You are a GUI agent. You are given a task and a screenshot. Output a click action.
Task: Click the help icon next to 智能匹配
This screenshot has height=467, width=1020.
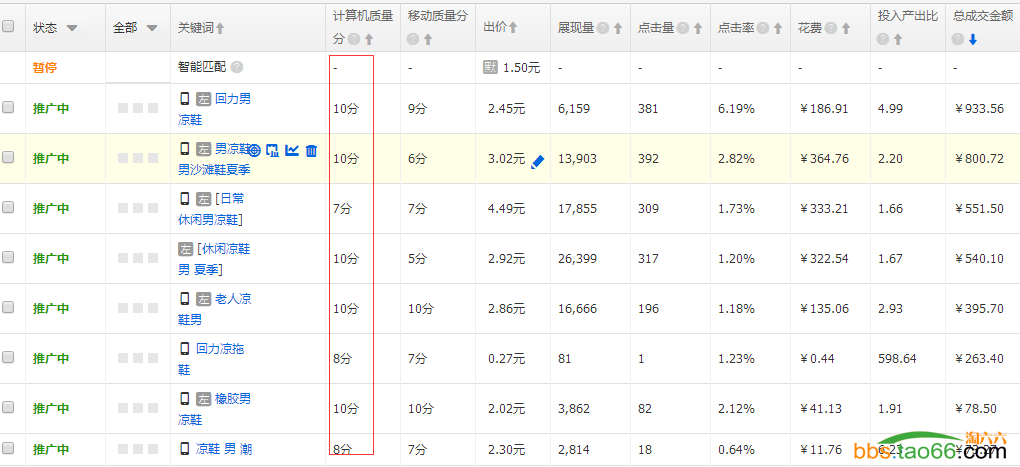[x=237, y=67]
